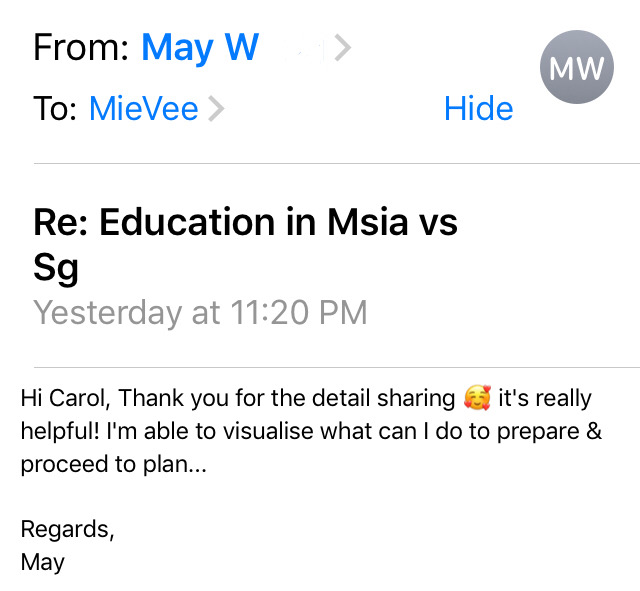The width and height of the screenshot is (640, 591).
Task: Tap the chevron next to May W
Action: tap(342, 48)
